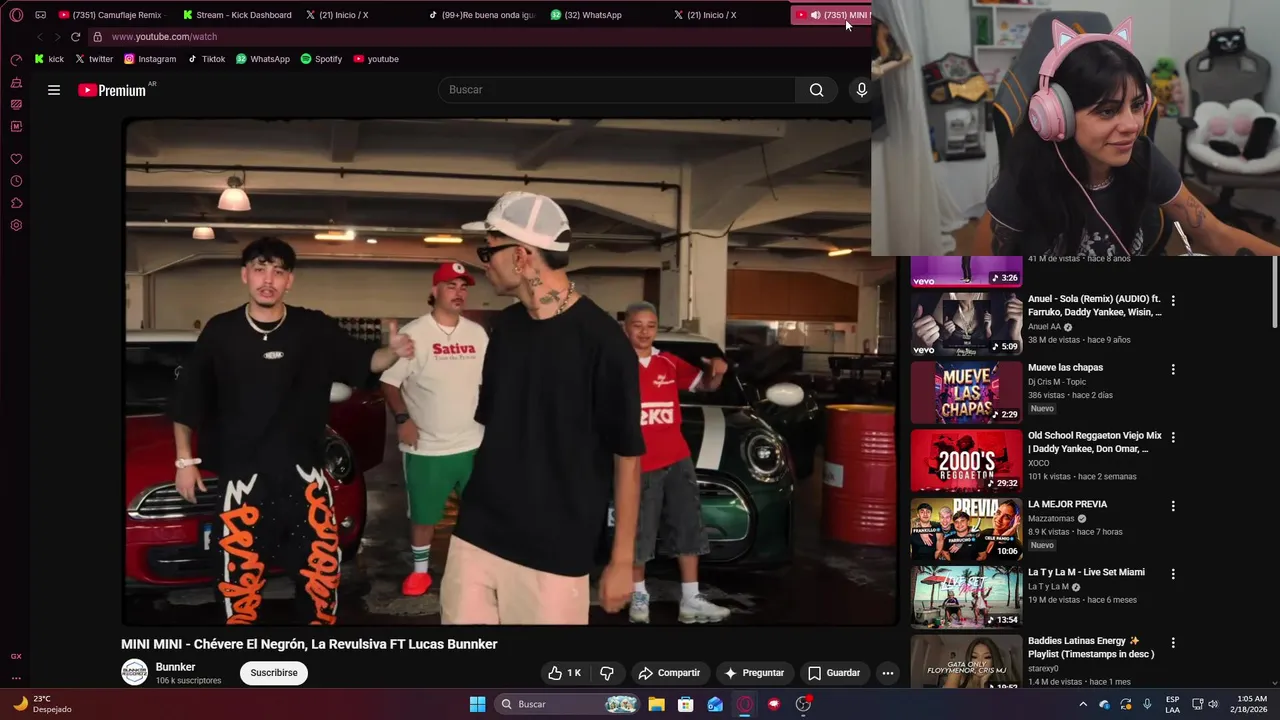Start voice search with microphone icon
Viewport: 1280px width, 720px height.
pos(861,90)
